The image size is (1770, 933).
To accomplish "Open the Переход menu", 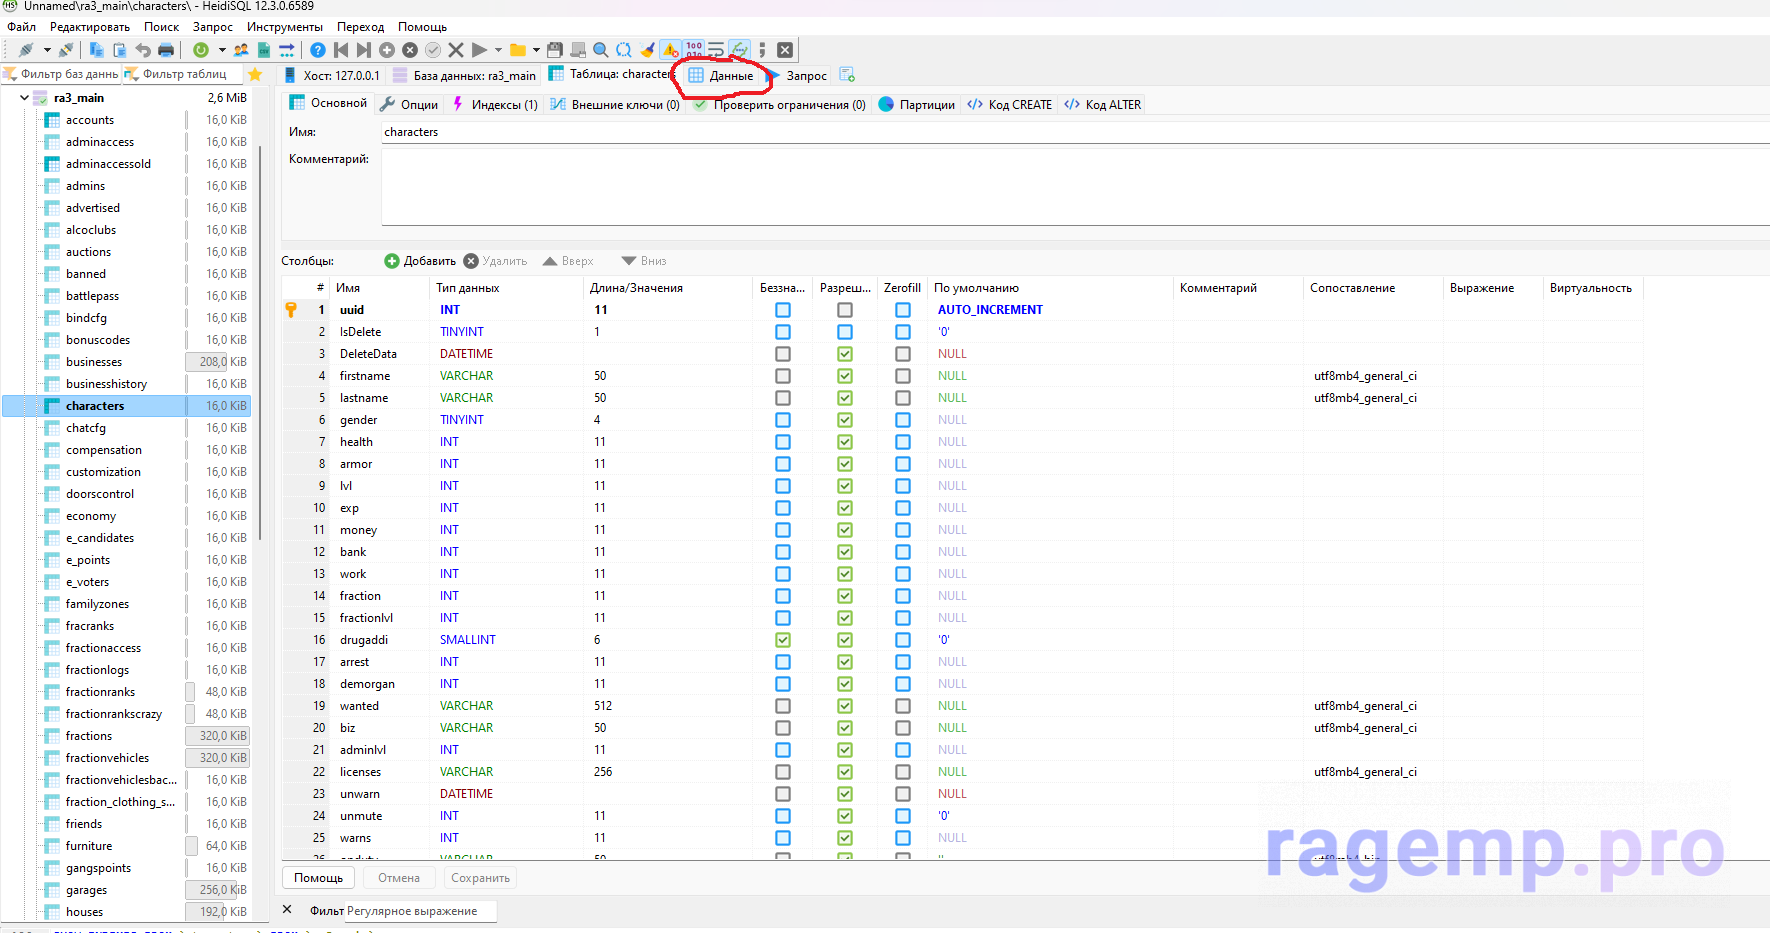I will tap(360, 27).
